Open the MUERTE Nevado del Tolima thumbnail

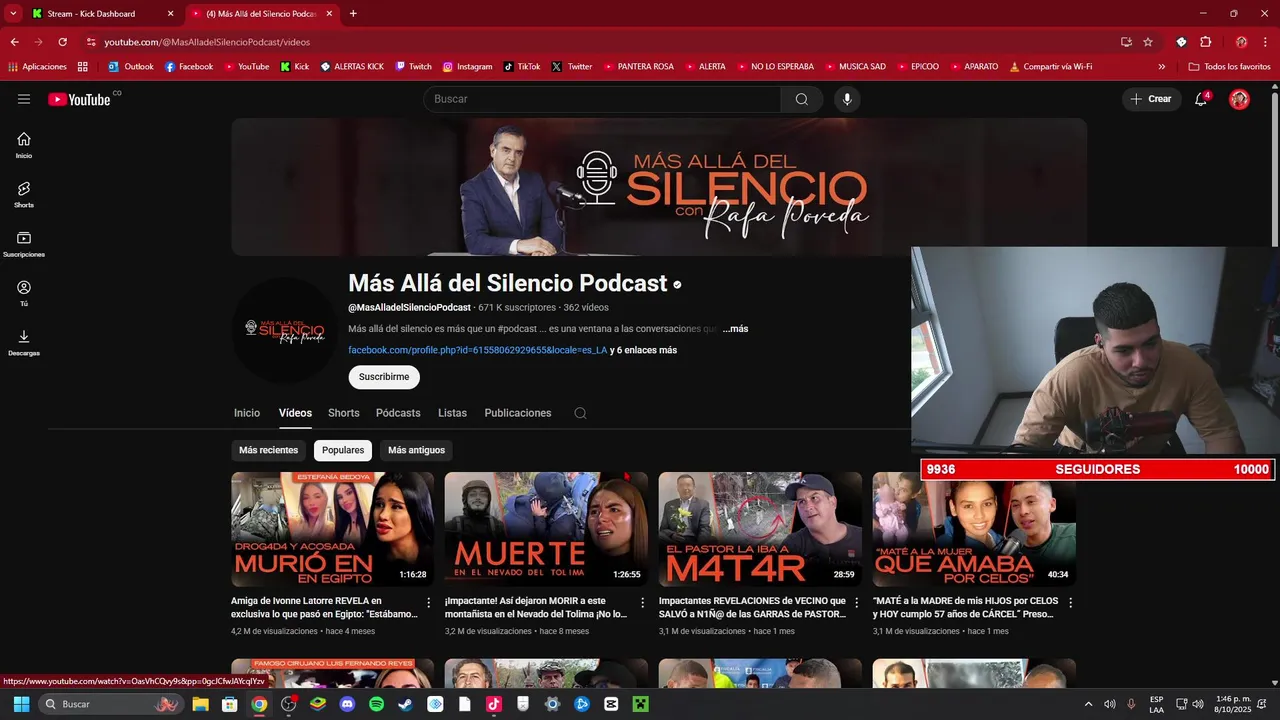click(x=546, y=529)
